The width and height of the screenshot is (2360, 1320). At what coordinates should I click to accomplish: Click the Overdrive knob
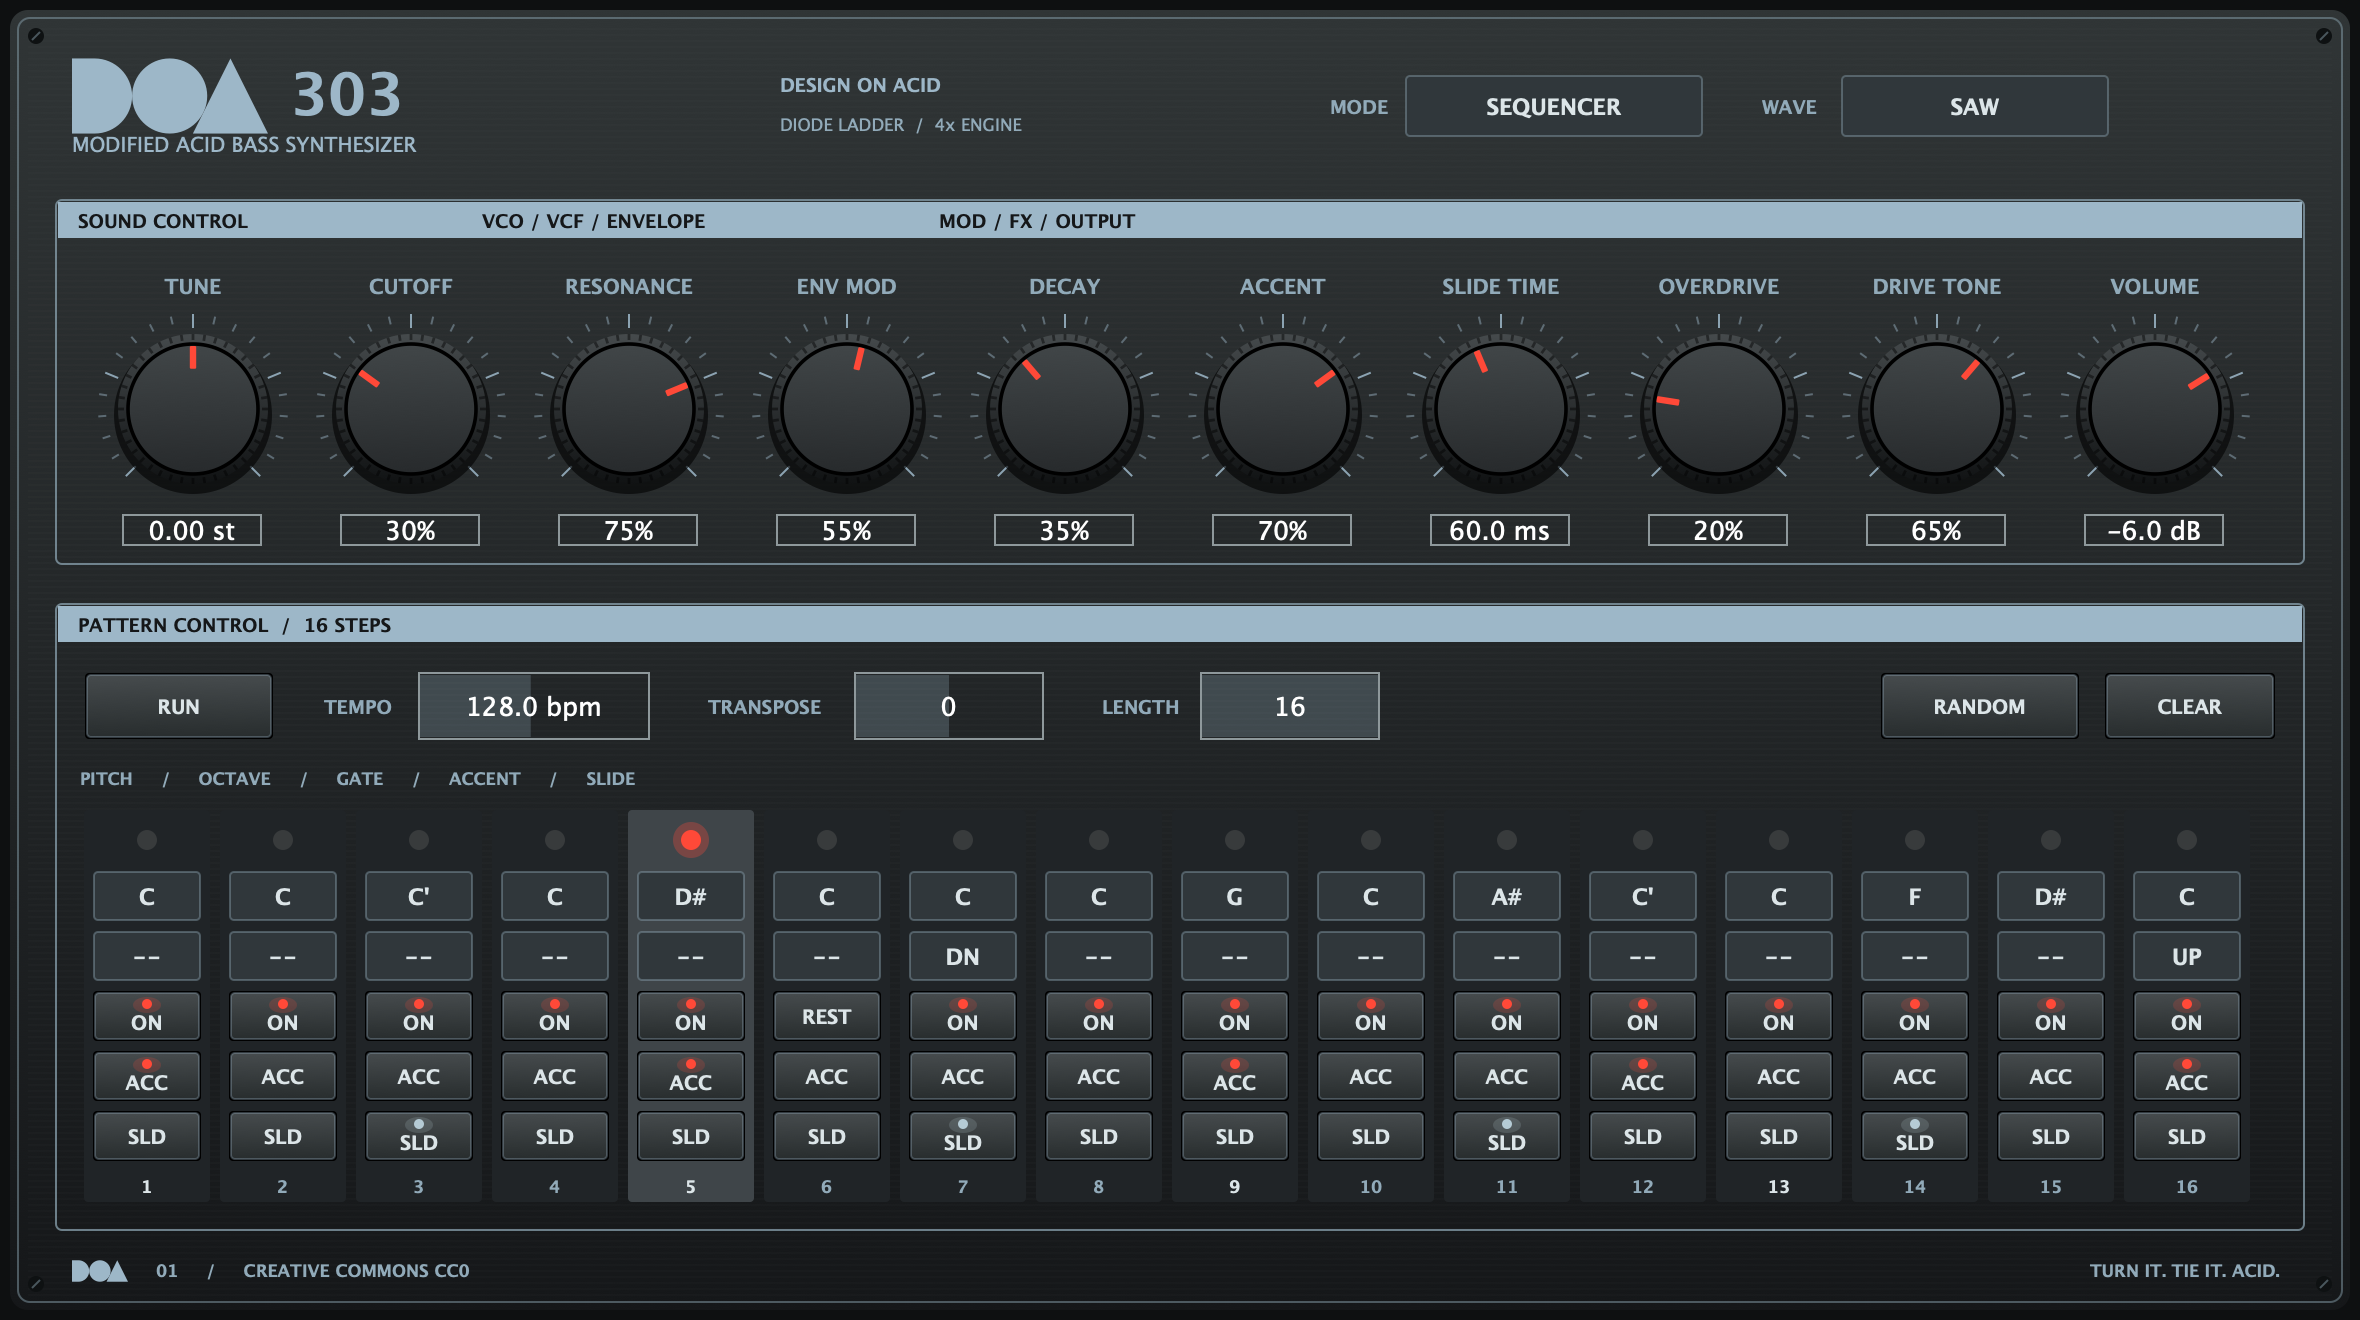pyautogui.click(x=1719, y=408)
